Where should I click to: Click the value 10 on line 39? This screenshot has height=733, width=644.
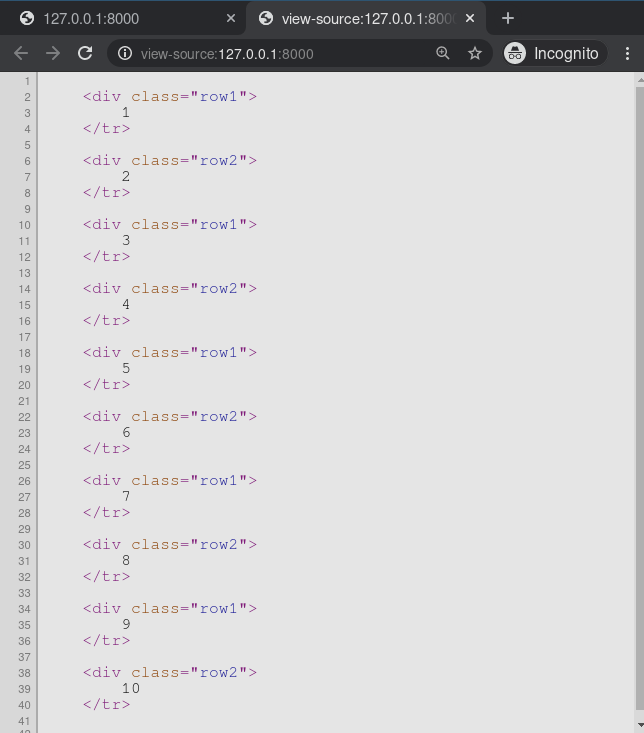(131, 689)
